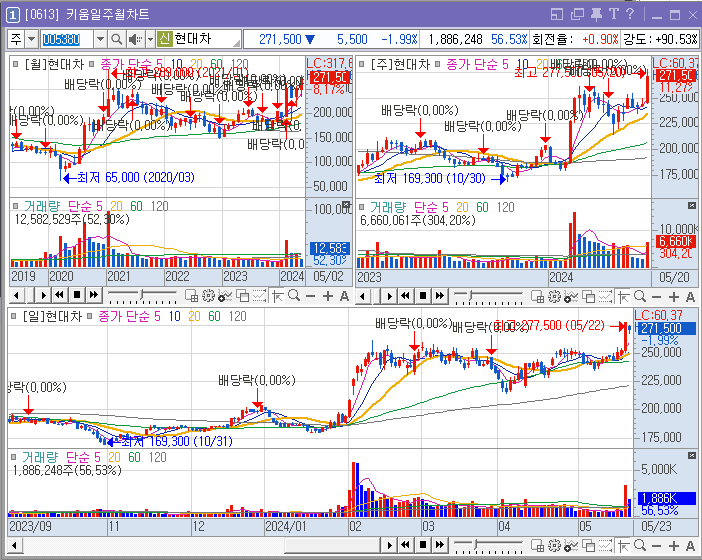Screen dimensions: 702x560
Task: Click dotted line chart icon in daily toolbar
Action: click(x=605, y=545)
